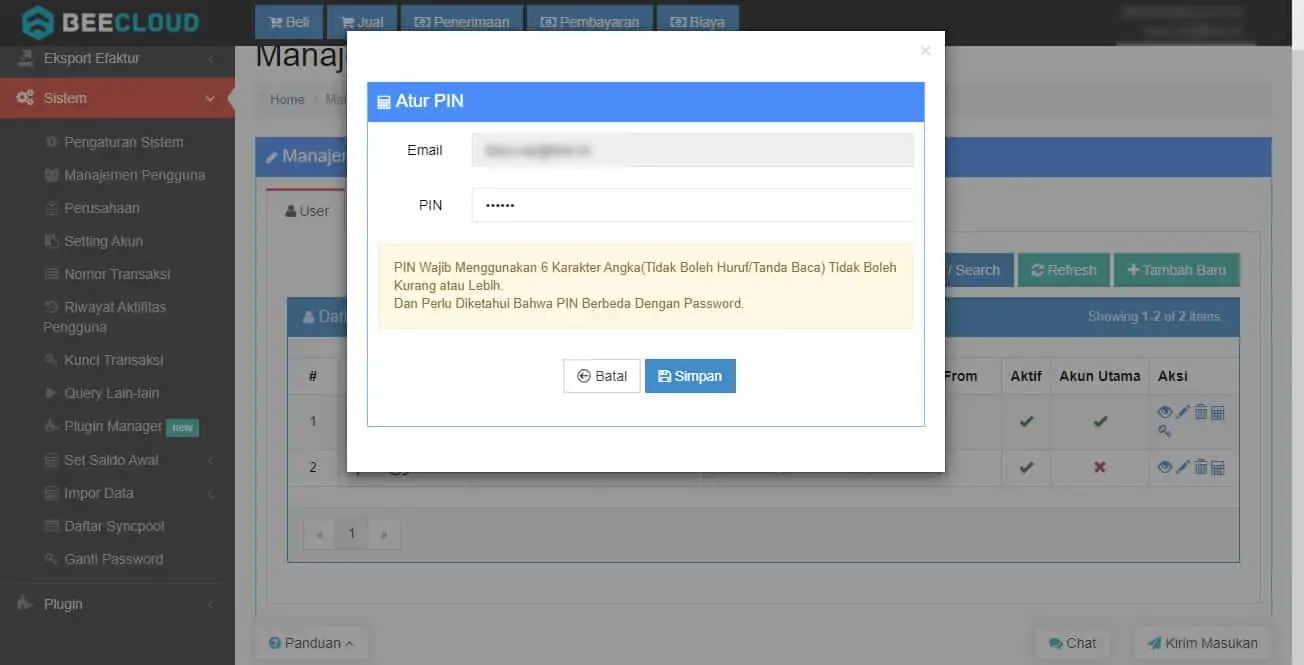Viewport: 1304px width, 665px height.
Task: Open Pengaturan Sistem in sidebar
Action: tap(123, 142)
